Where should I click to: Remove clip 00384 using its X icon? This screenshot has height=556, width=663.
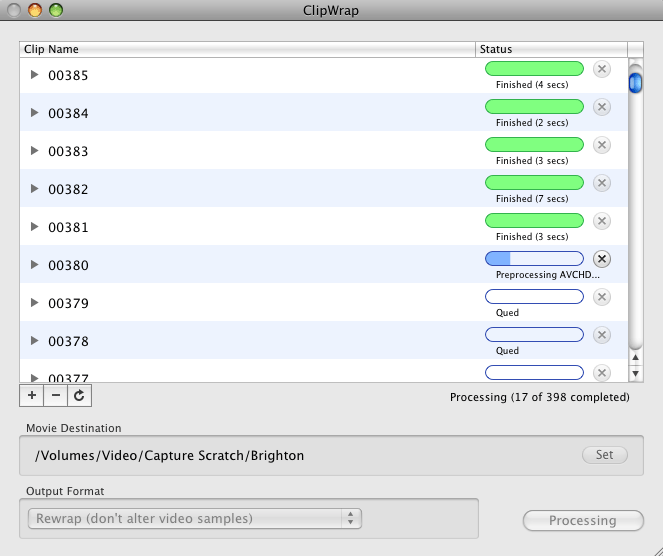point(602,107)
